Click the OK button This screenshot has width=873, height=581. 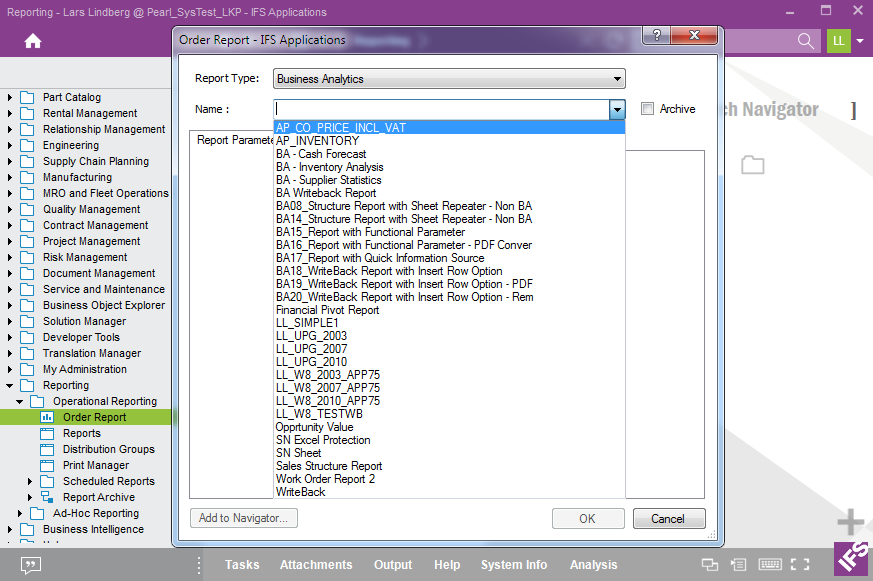click(588, 519)
